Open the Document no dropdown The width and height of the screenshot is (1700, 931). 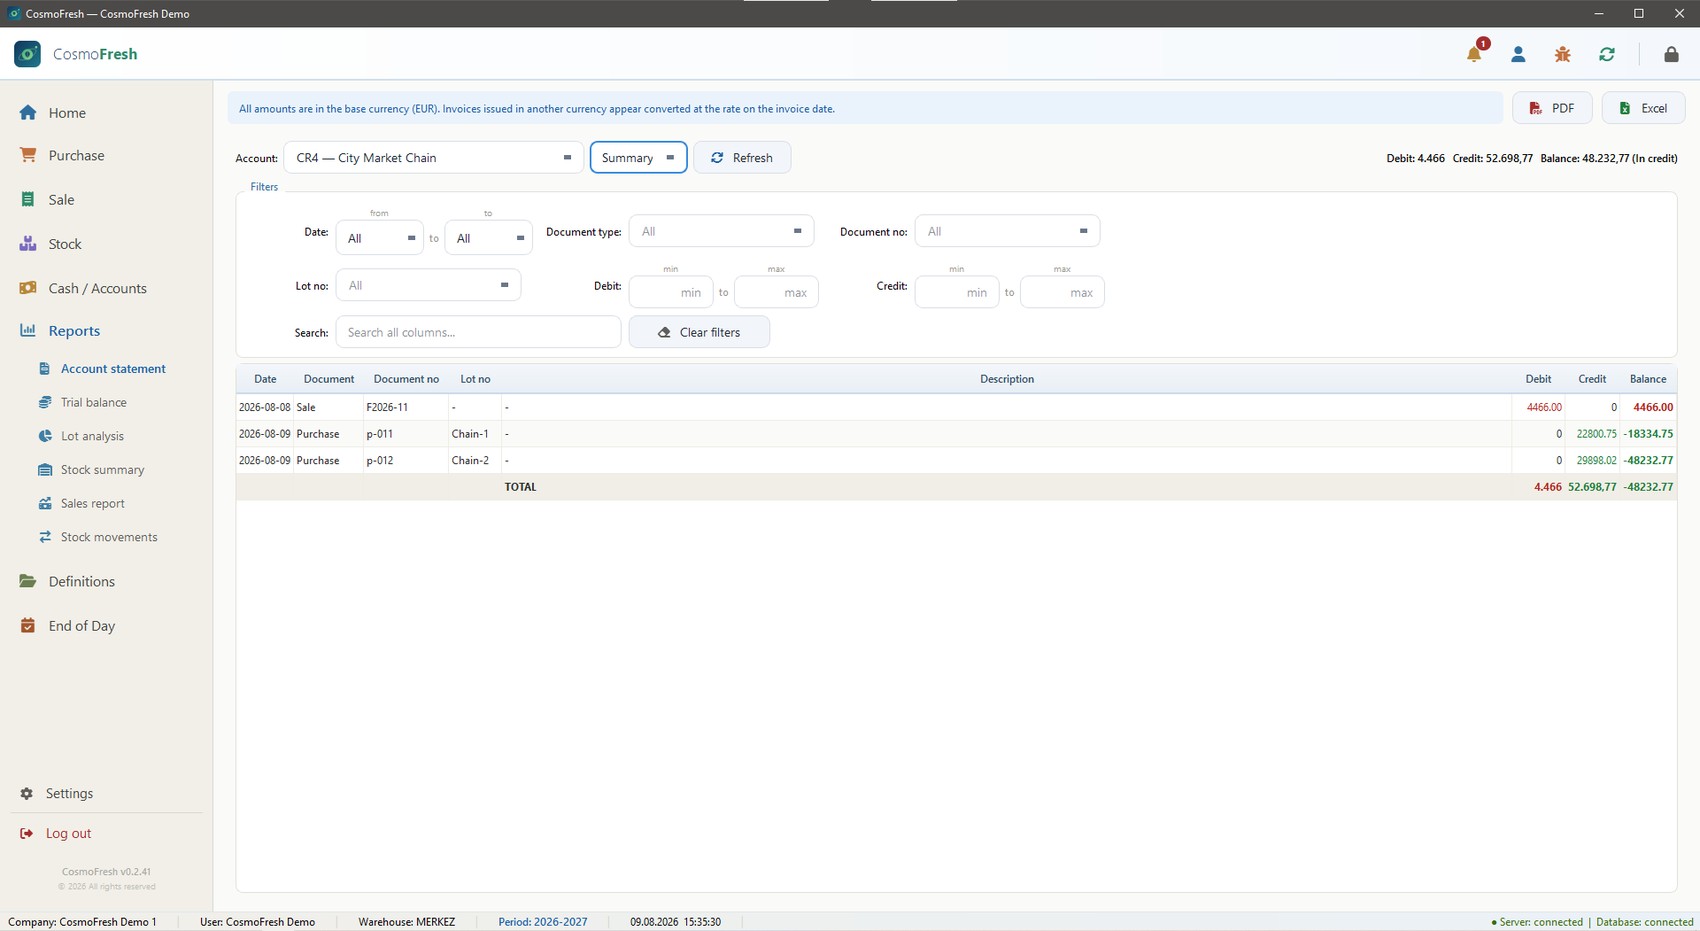(1007, 231)
